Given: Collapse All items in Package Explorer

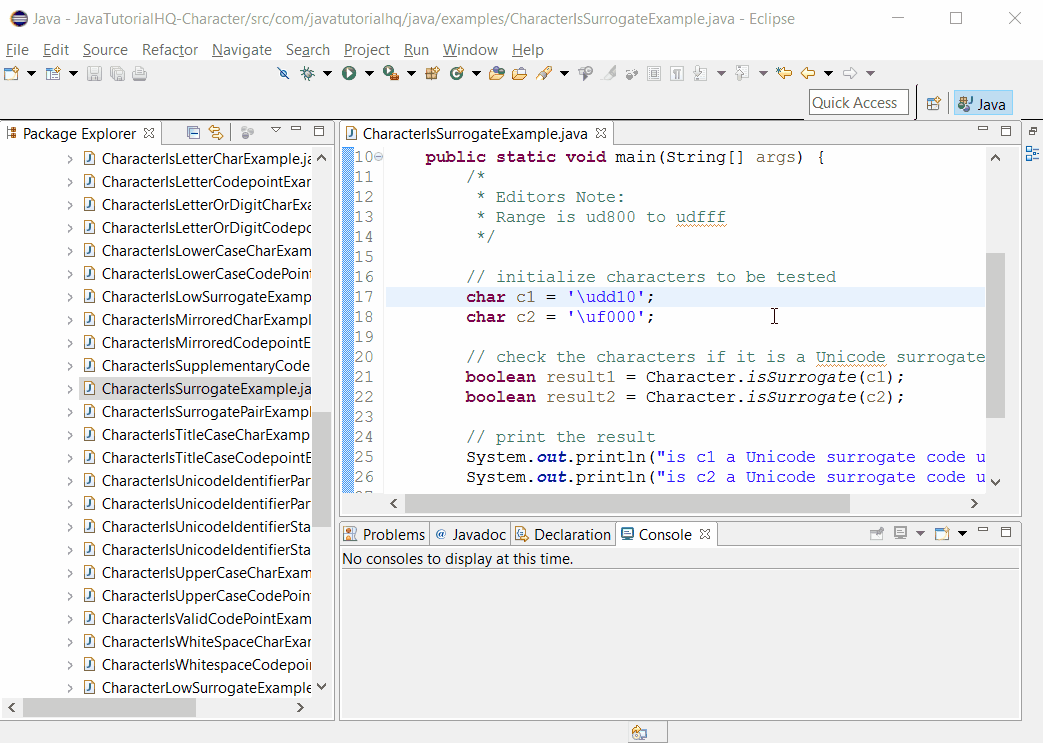Looking at the screenshot, I should pos(193,132).
